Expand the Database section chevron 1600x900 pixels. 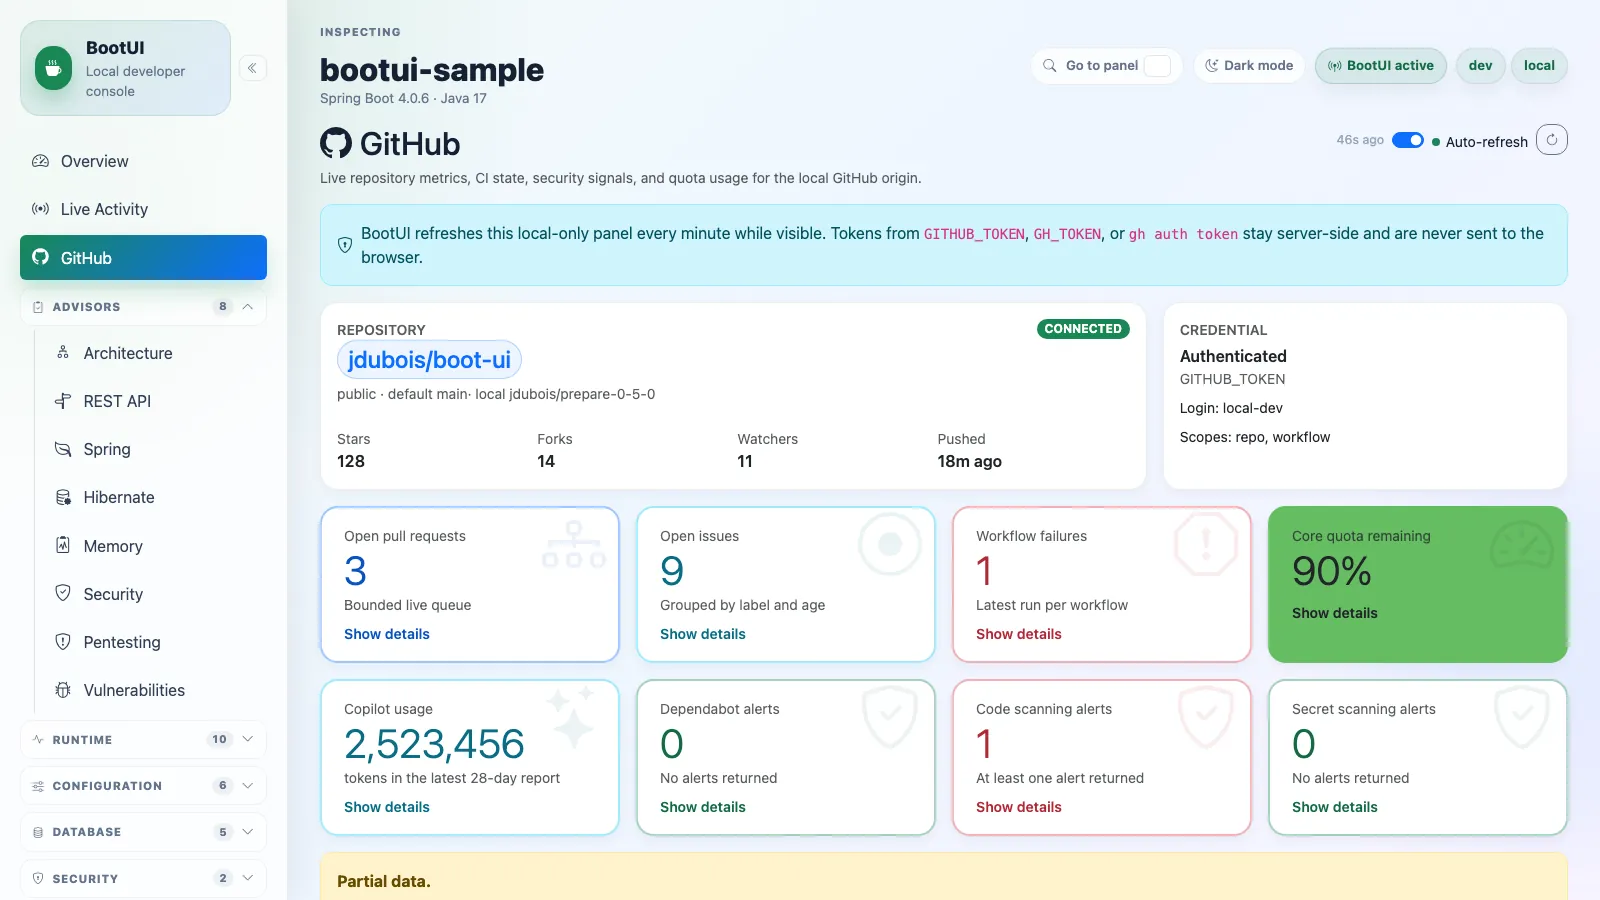pyautogui.click(x=248, y=831)
